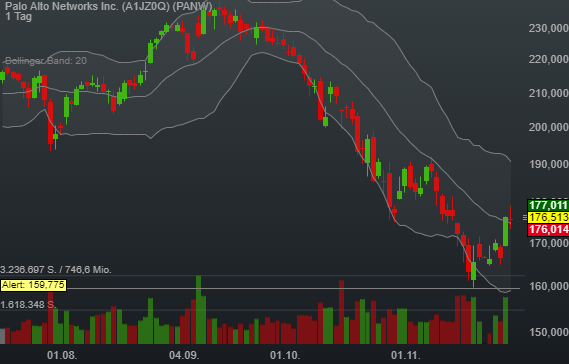Image resolution: width=569 pixels, height=364 pixels.
Task: Click the 1 Tag timeframe label
Action: coord(19,17)
